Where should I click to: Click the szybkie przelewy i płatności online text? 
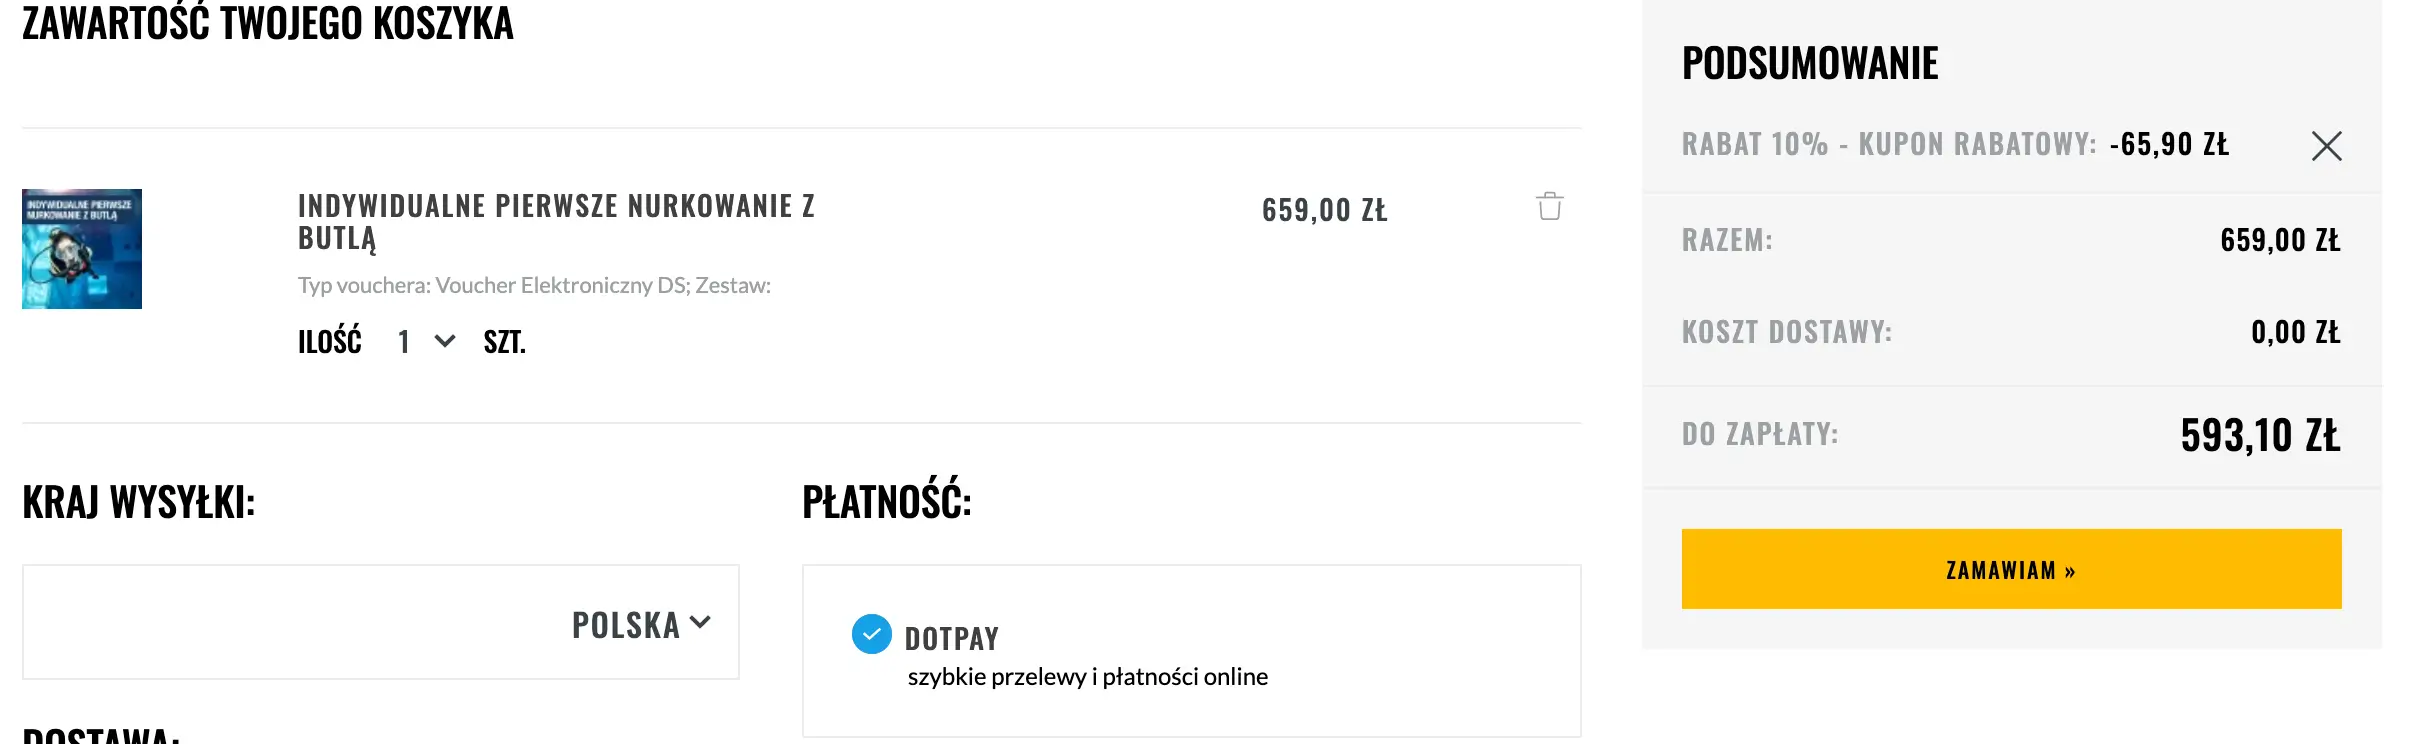[1087, 677]
